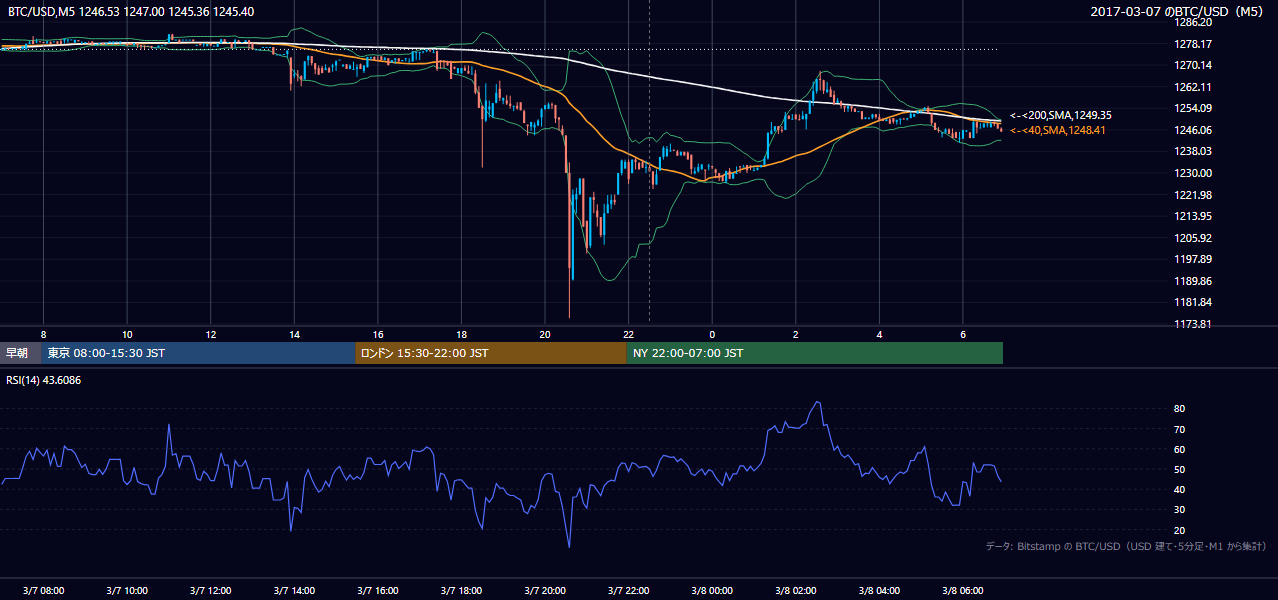Viewport: 1278px width, 600px height.
Task: Click hour label 14 under price chart
Action: coord(294,334)
